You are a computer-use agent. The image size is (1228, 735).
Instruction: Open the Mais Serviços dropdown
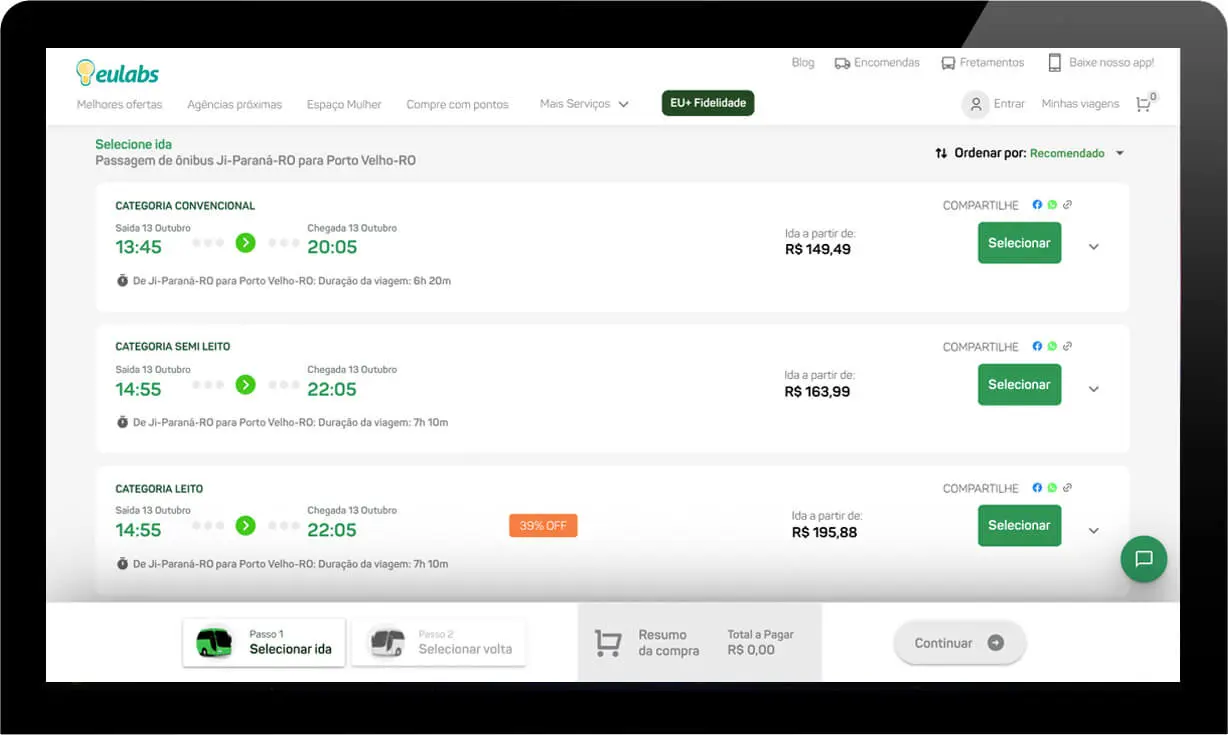[584, 104]
